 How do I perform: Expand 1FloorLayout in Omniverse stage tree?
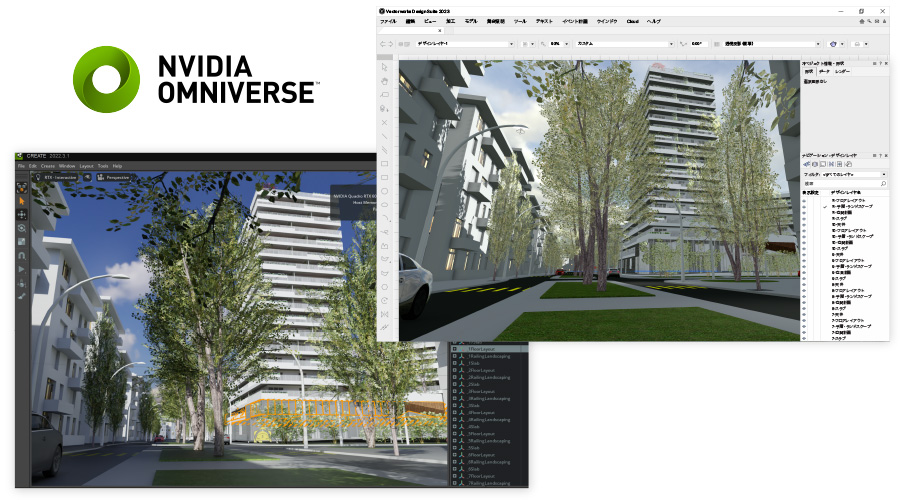pyautogui.click(x=455, y=349)
